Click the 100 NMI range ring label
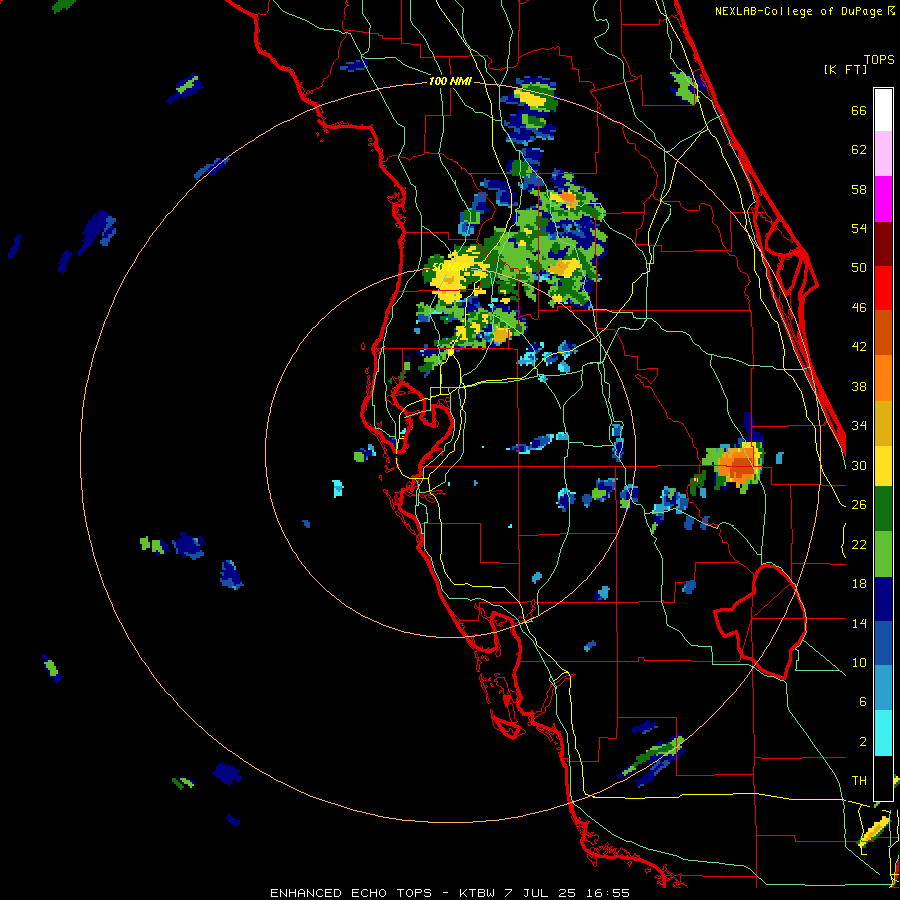Screen dimensions: 900x900 pos(450,82)
